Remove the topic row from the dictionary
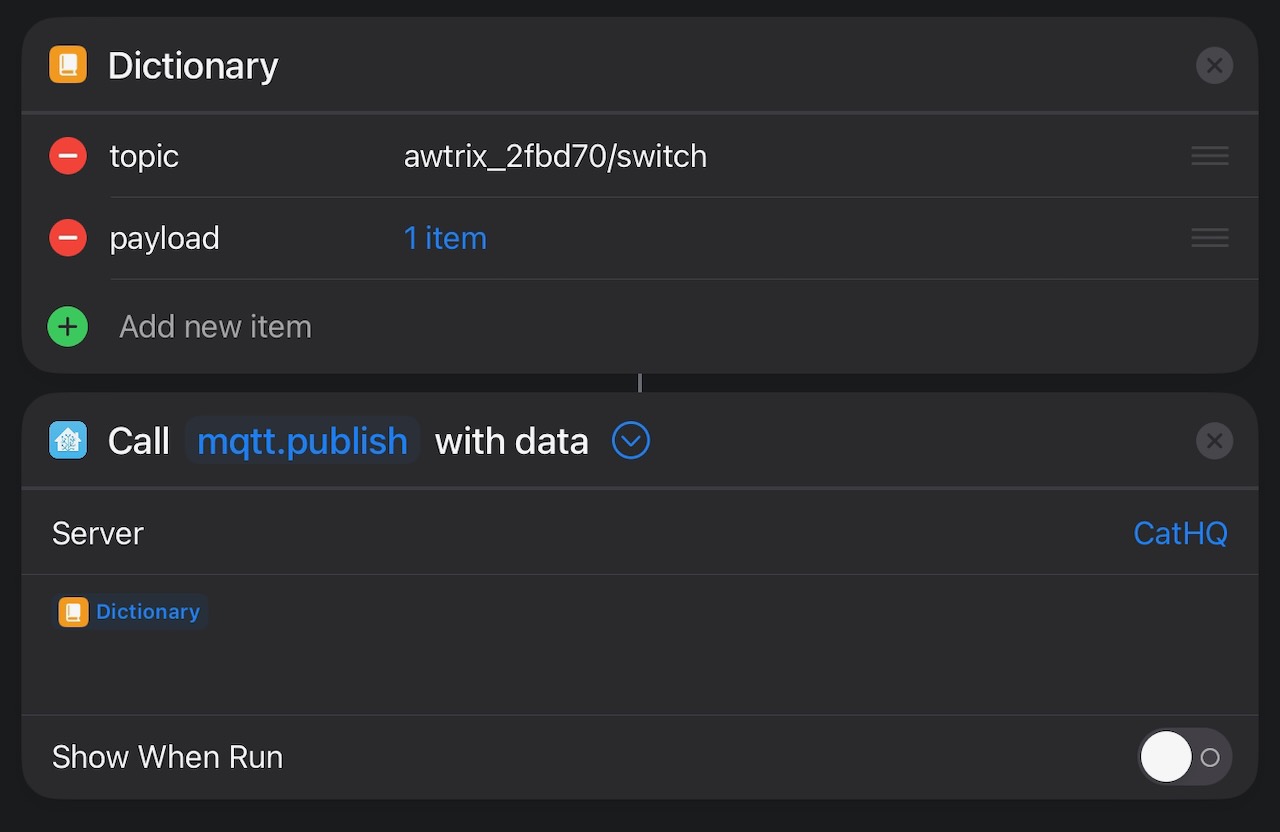Viewport: 1280px width, 832px height. pyautogui.click(x=68, y=156)
